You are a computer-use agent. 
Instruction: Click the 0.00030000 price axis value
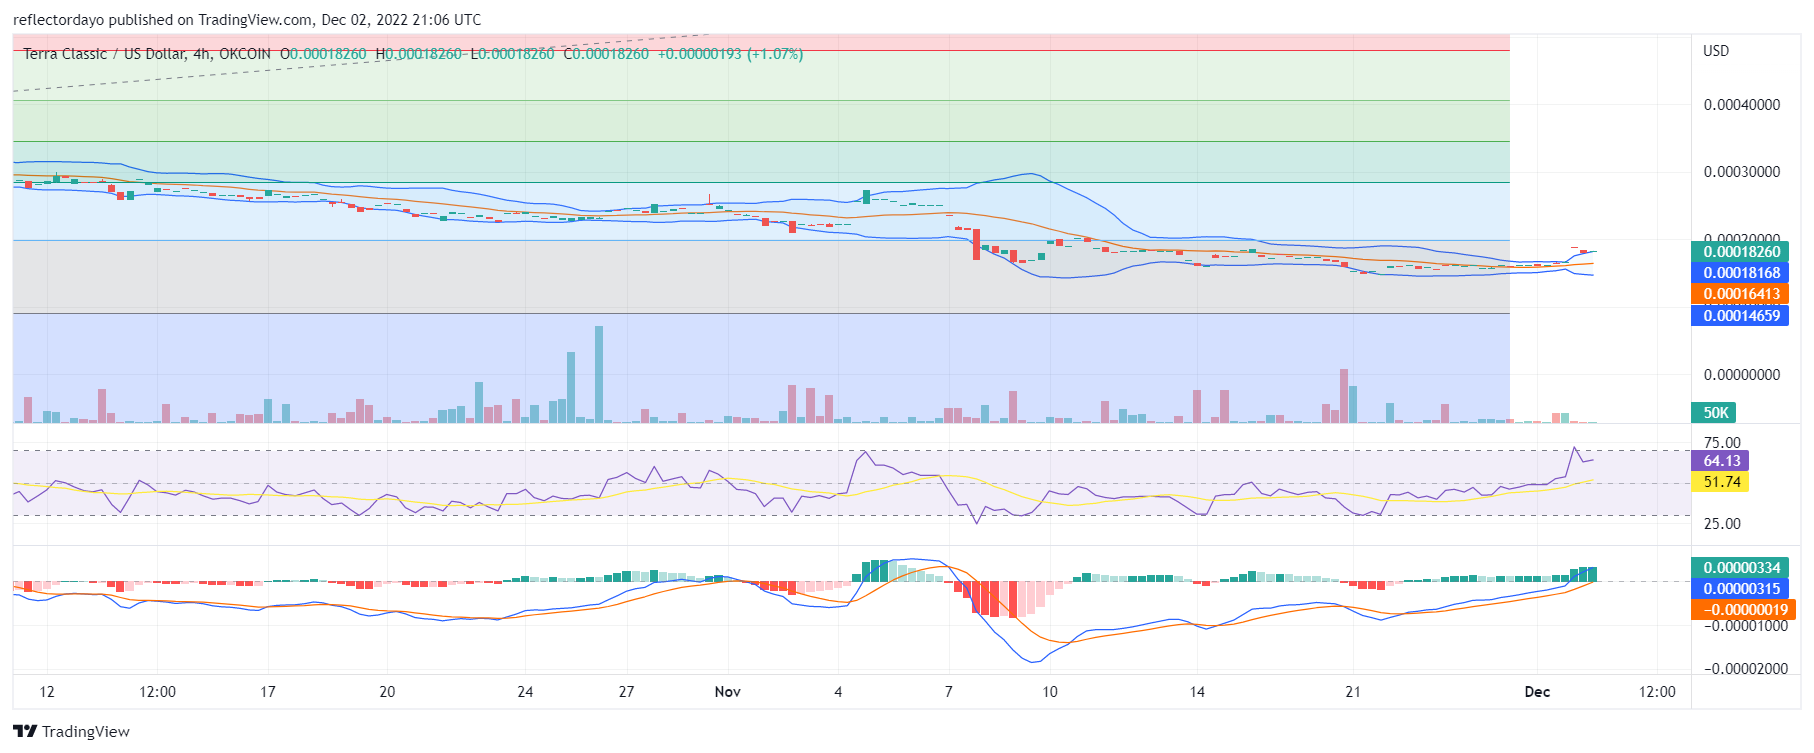1742,172
